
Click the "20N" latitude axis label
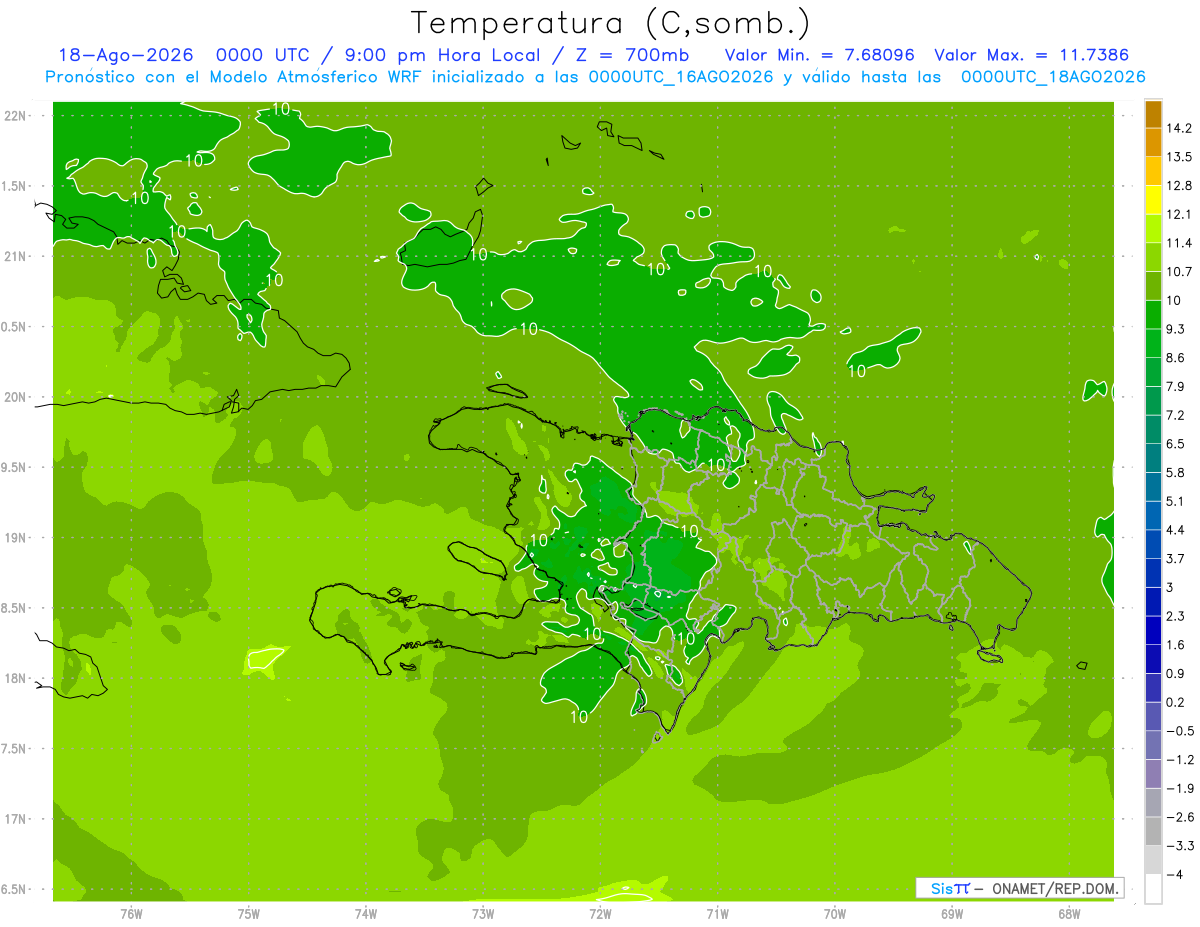pyautogui.click(x=16, y=397)
